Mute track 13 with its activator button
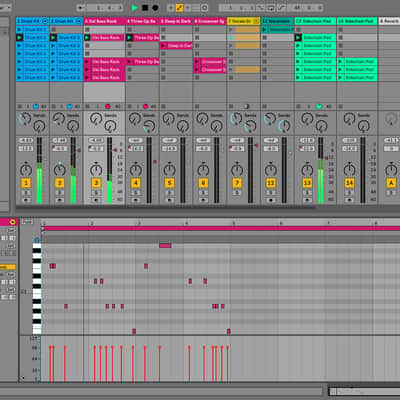This screenshot has height=400, width=400. click(x=307, y=183)
